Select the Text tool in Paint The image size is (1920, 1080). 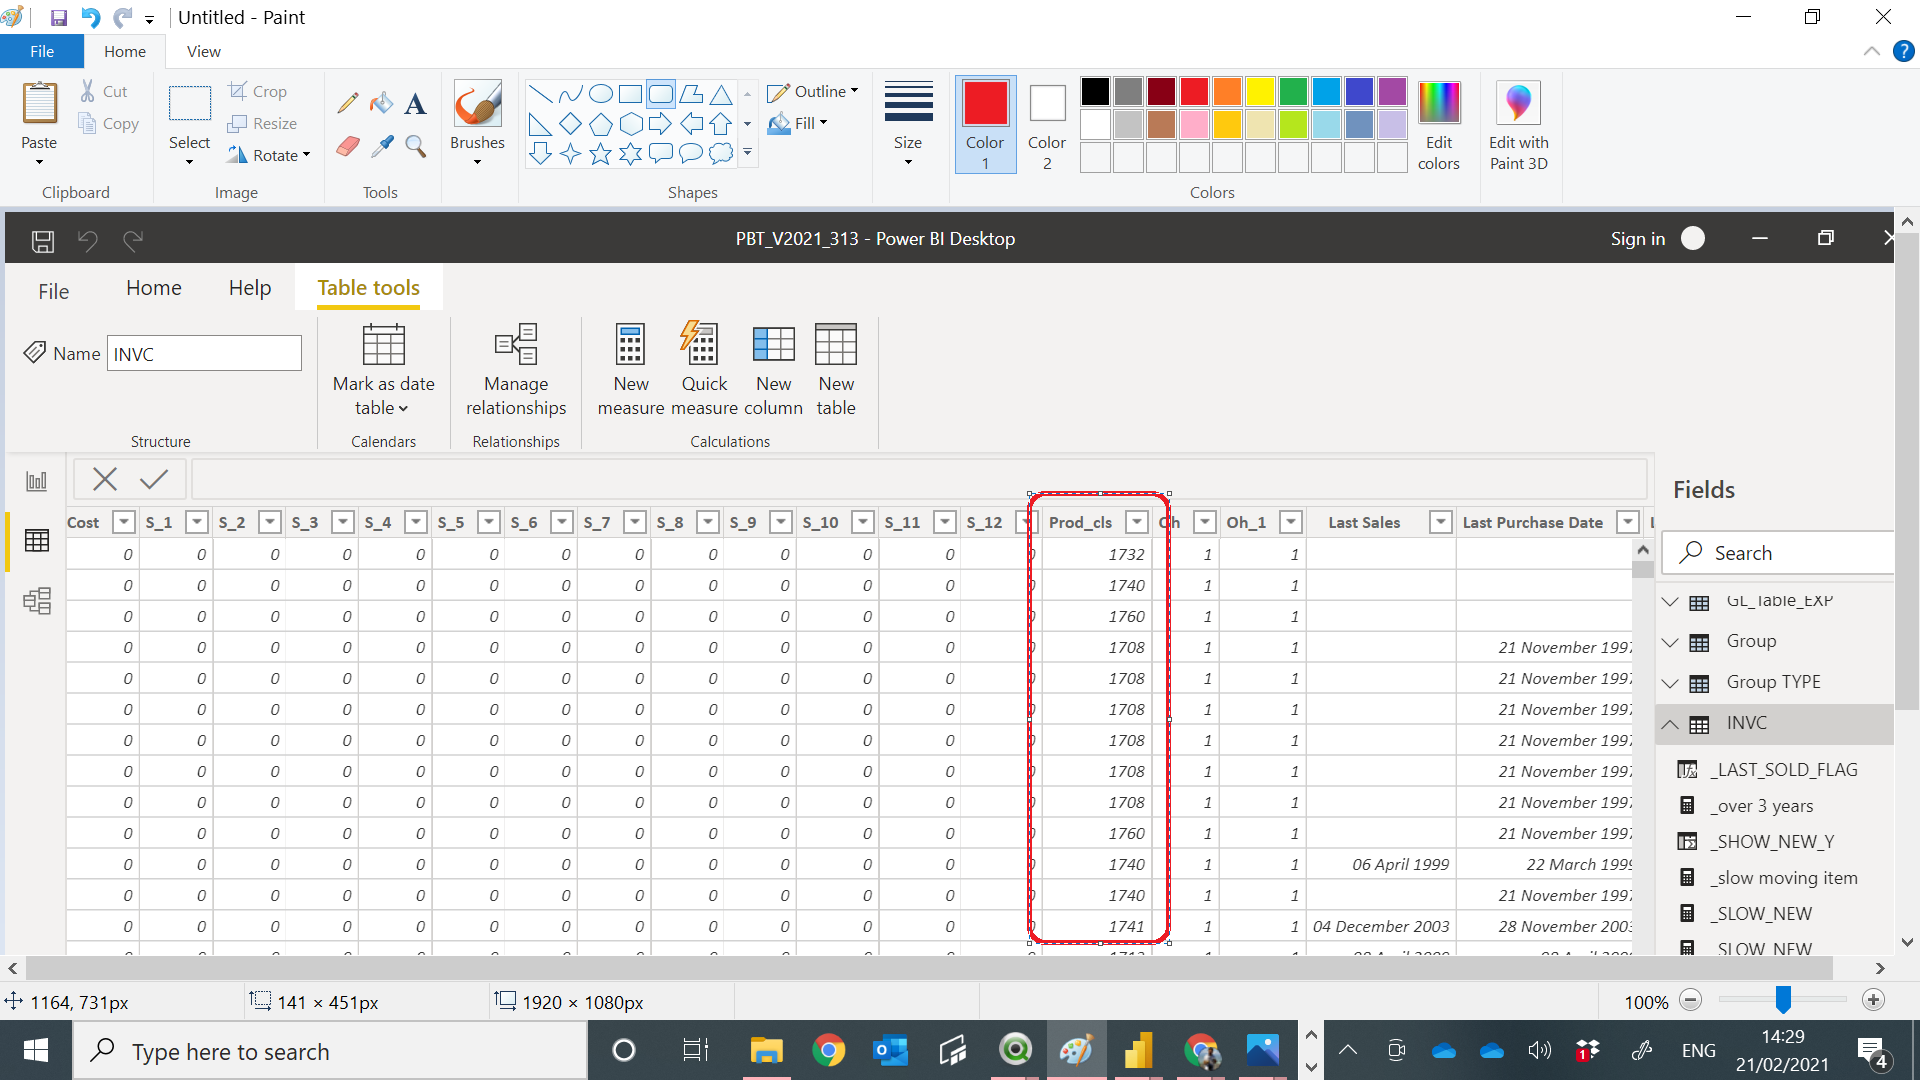416,103
